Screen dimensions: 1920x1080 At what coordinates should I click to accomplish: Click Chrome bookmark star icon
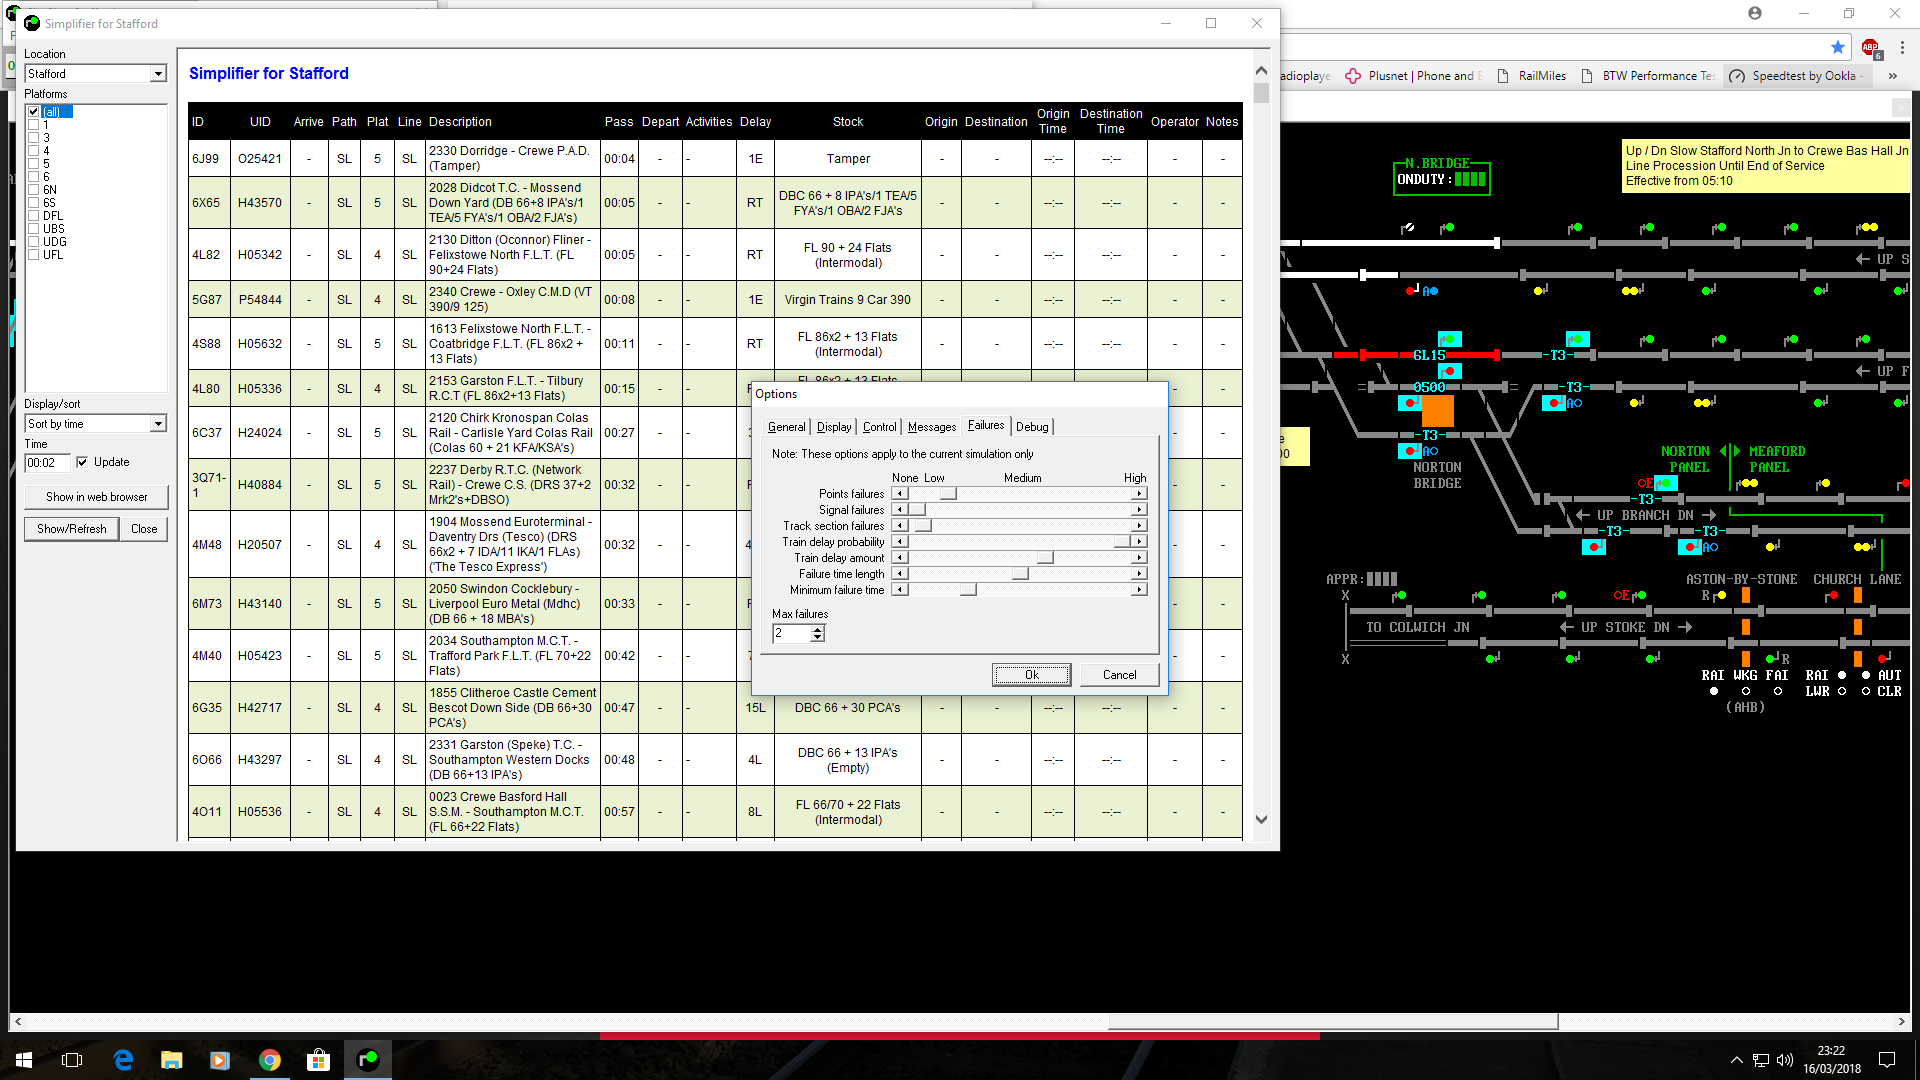pos(1838,47)
